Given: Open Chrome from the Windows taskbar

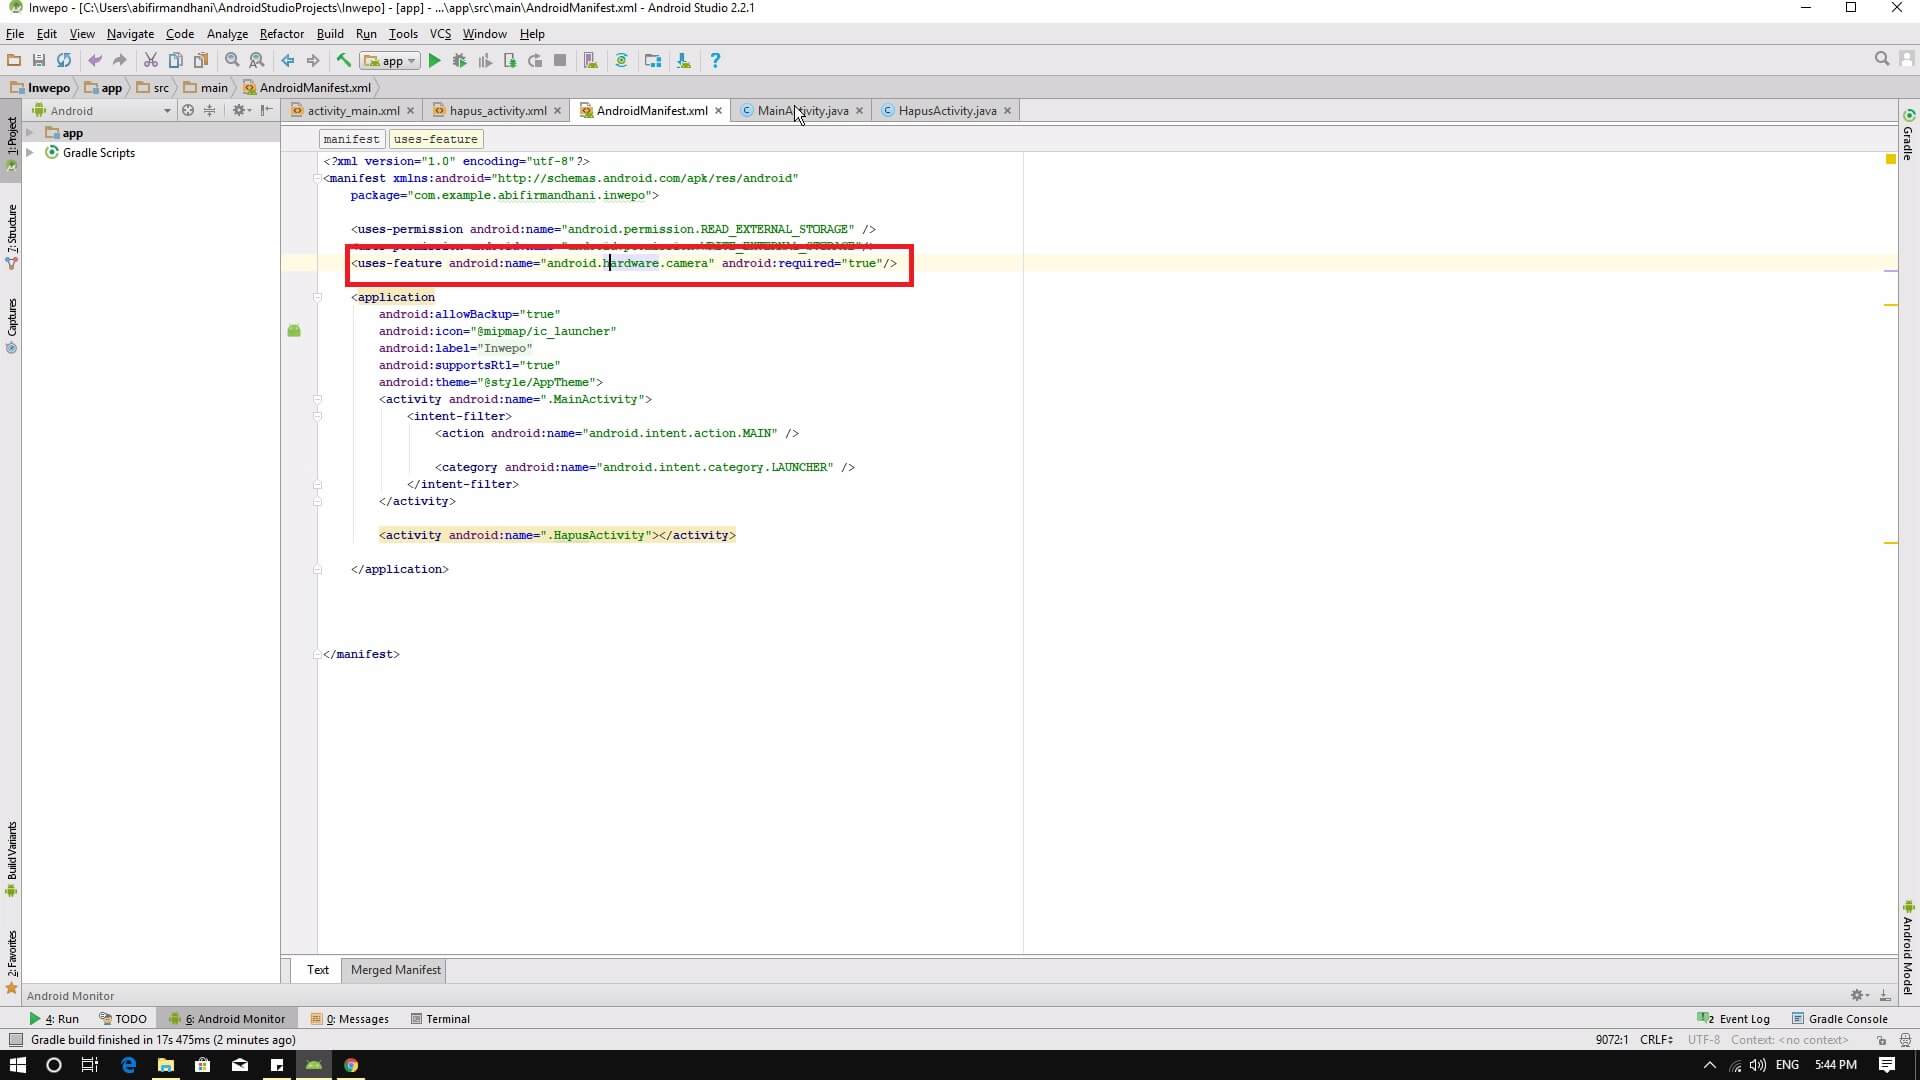Looking at the screenshot, I should (x=351, y=1065).
